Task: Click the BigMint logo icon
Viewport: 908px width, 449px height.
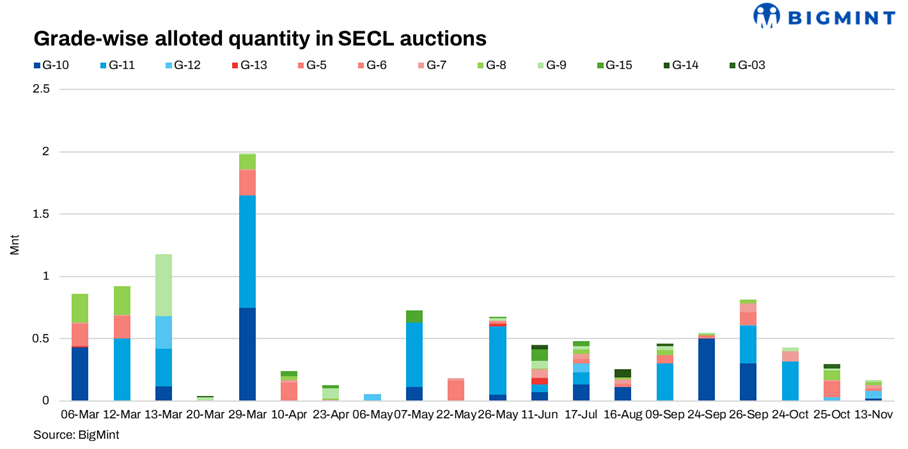Action: [766, 16]
